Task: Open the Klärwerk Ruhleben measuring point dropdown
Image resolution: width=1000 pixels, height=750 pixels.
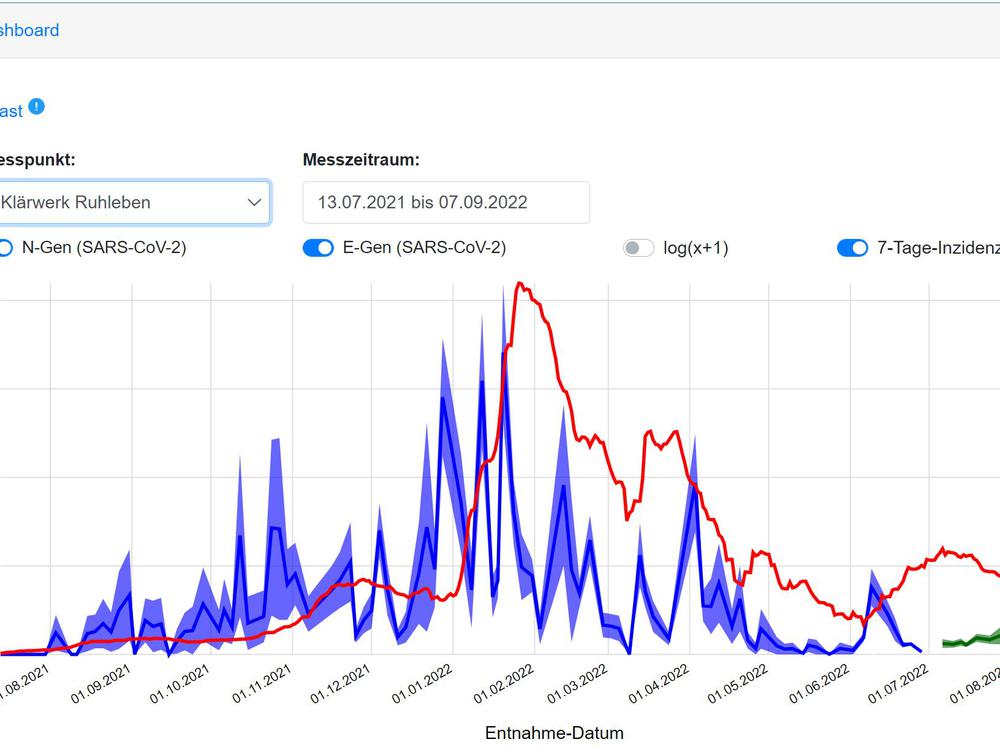Action: pyautogui.click(x=132, y=202)
